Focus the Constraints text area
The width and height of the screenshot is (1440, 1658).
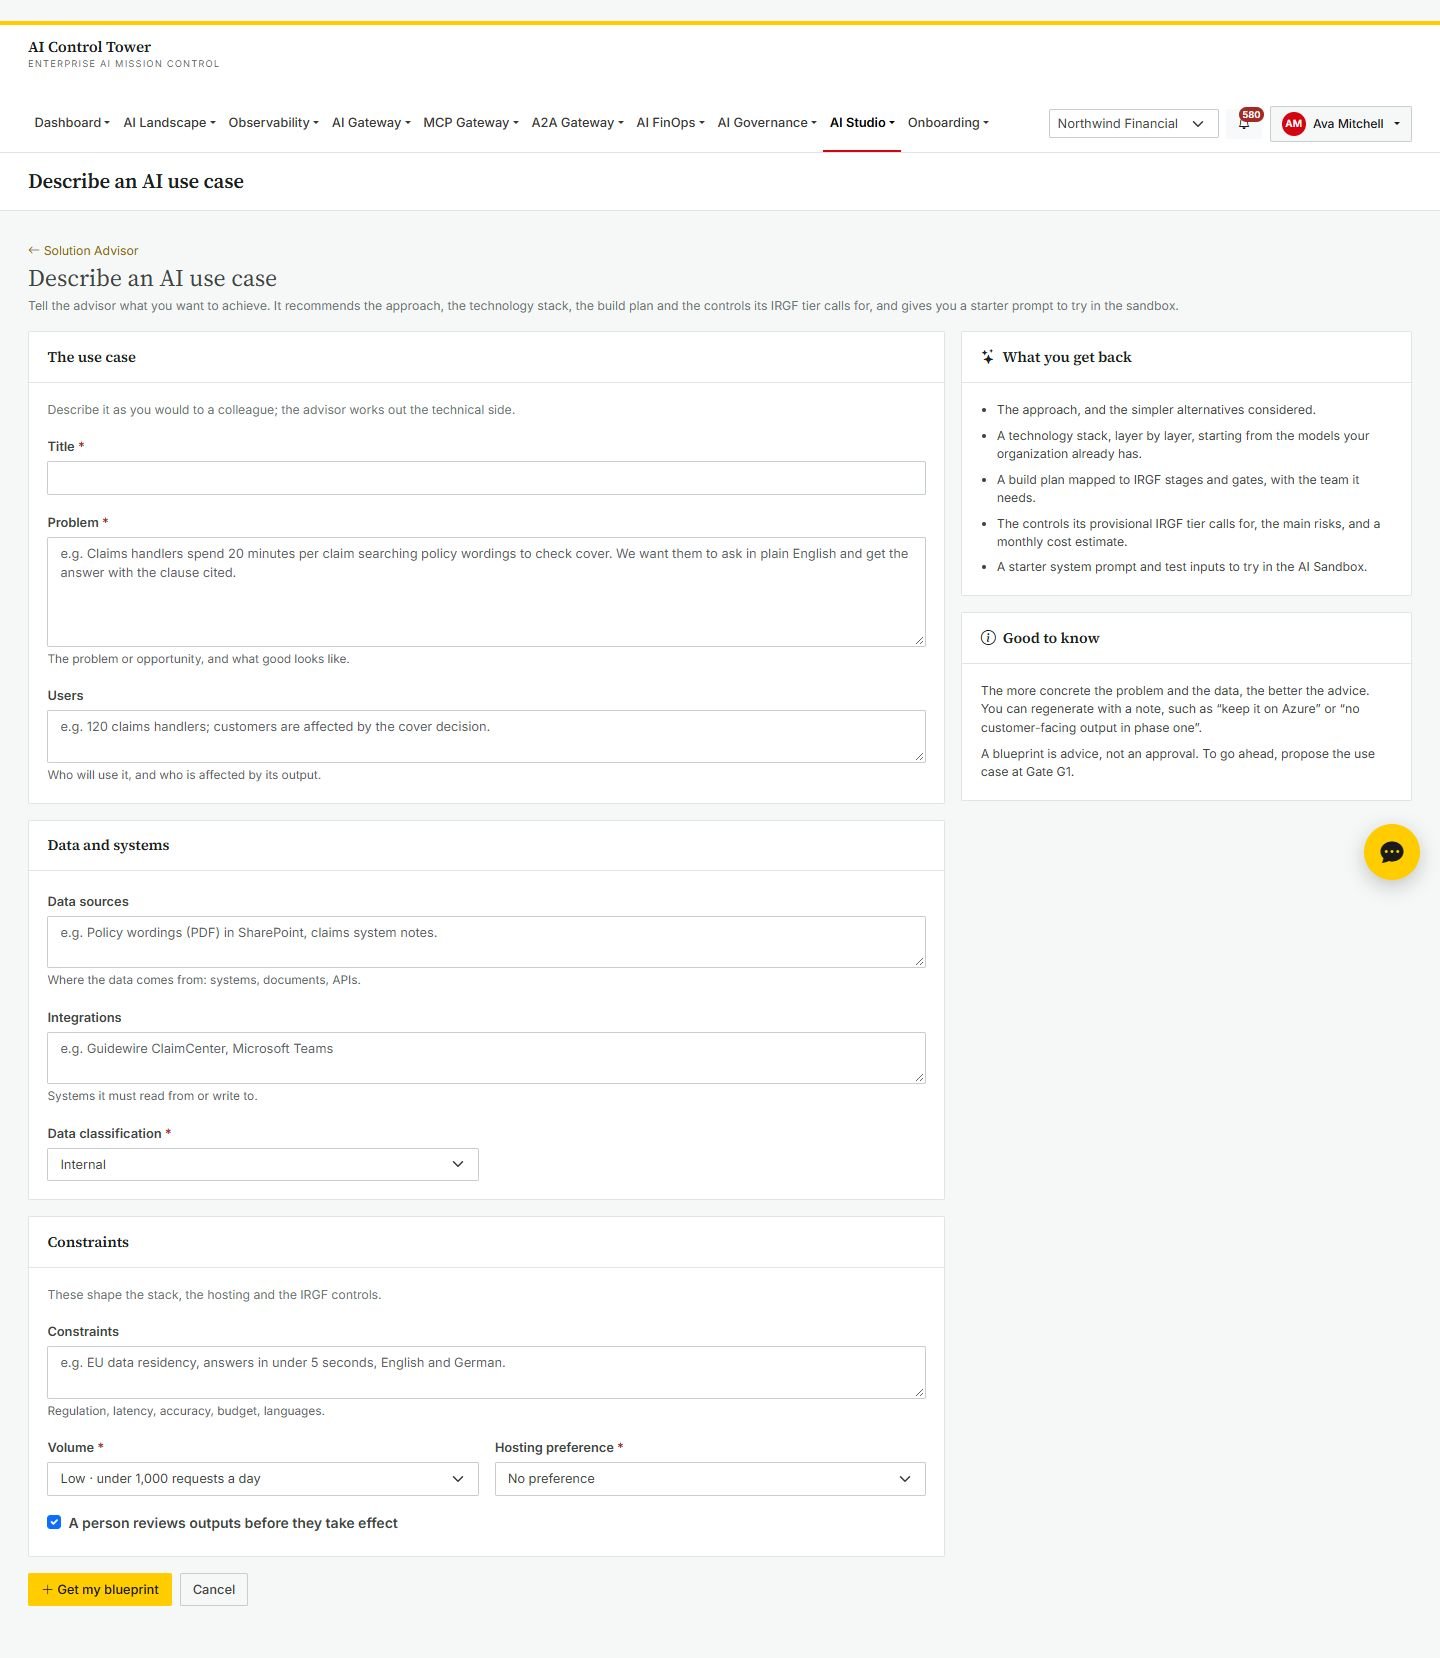[x=486, y=1372]
